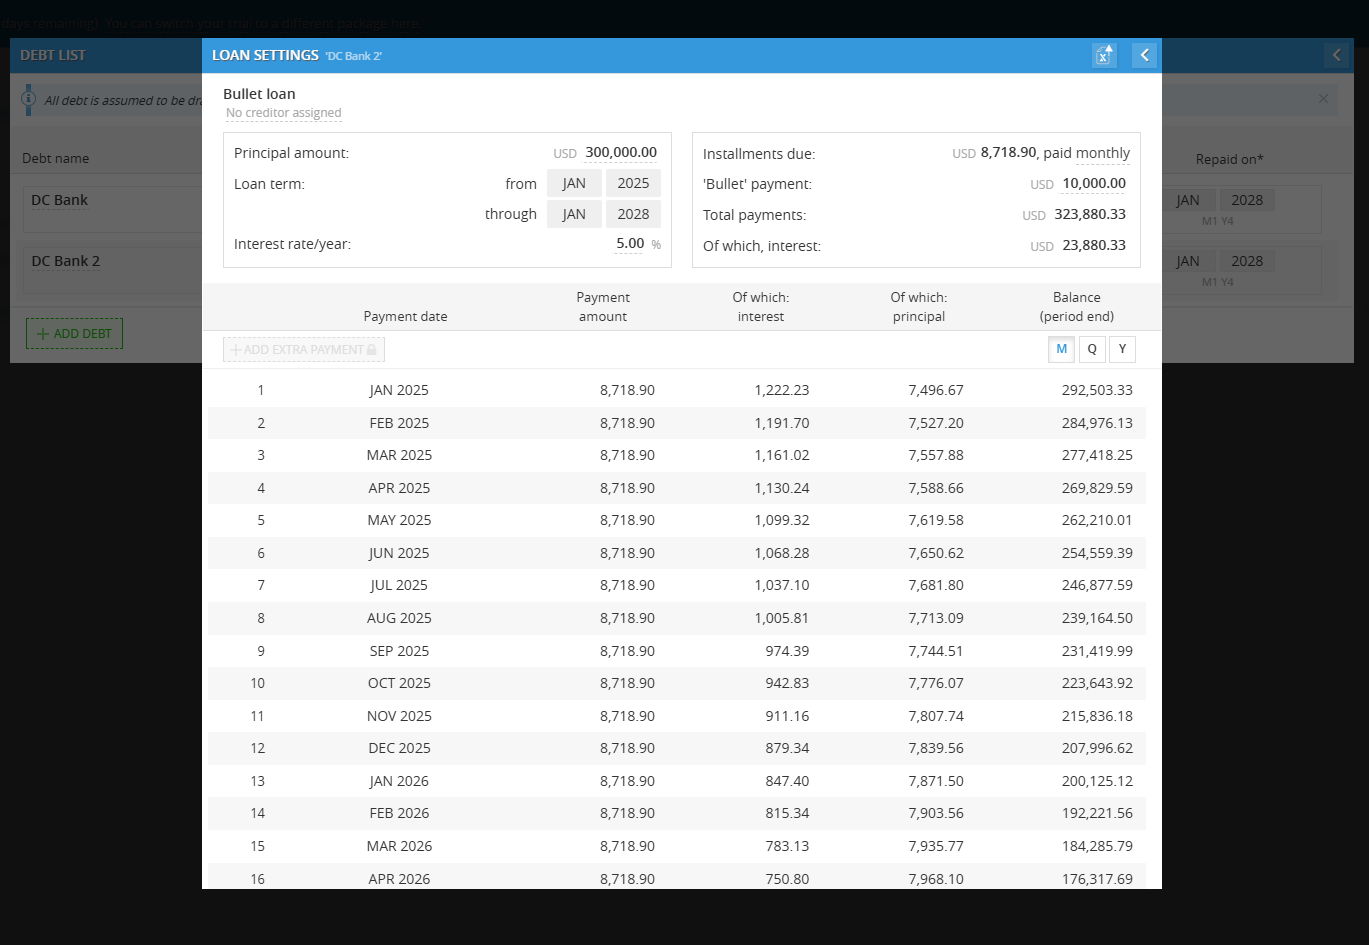Switch schedule to quarterly view (Q)
Screen dimensions: 1369x945
point(1092,349)
